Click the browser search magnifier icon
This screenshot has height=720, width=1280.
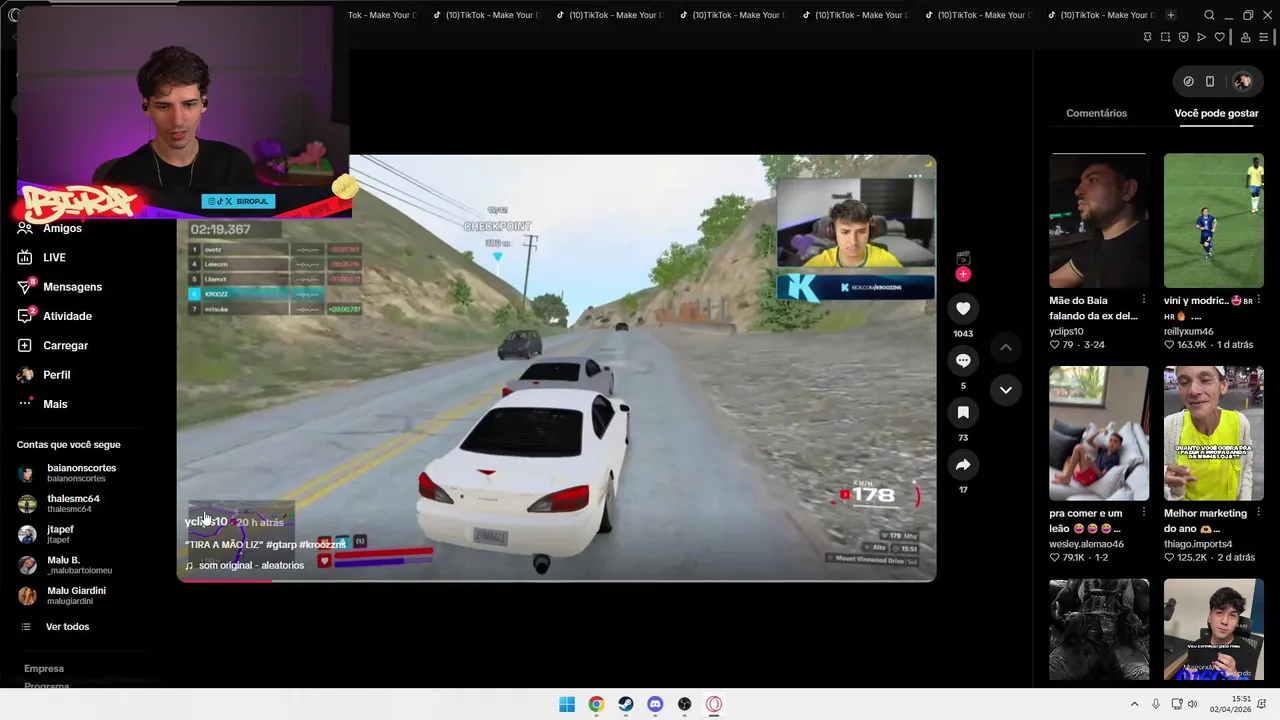(1209, 15)
